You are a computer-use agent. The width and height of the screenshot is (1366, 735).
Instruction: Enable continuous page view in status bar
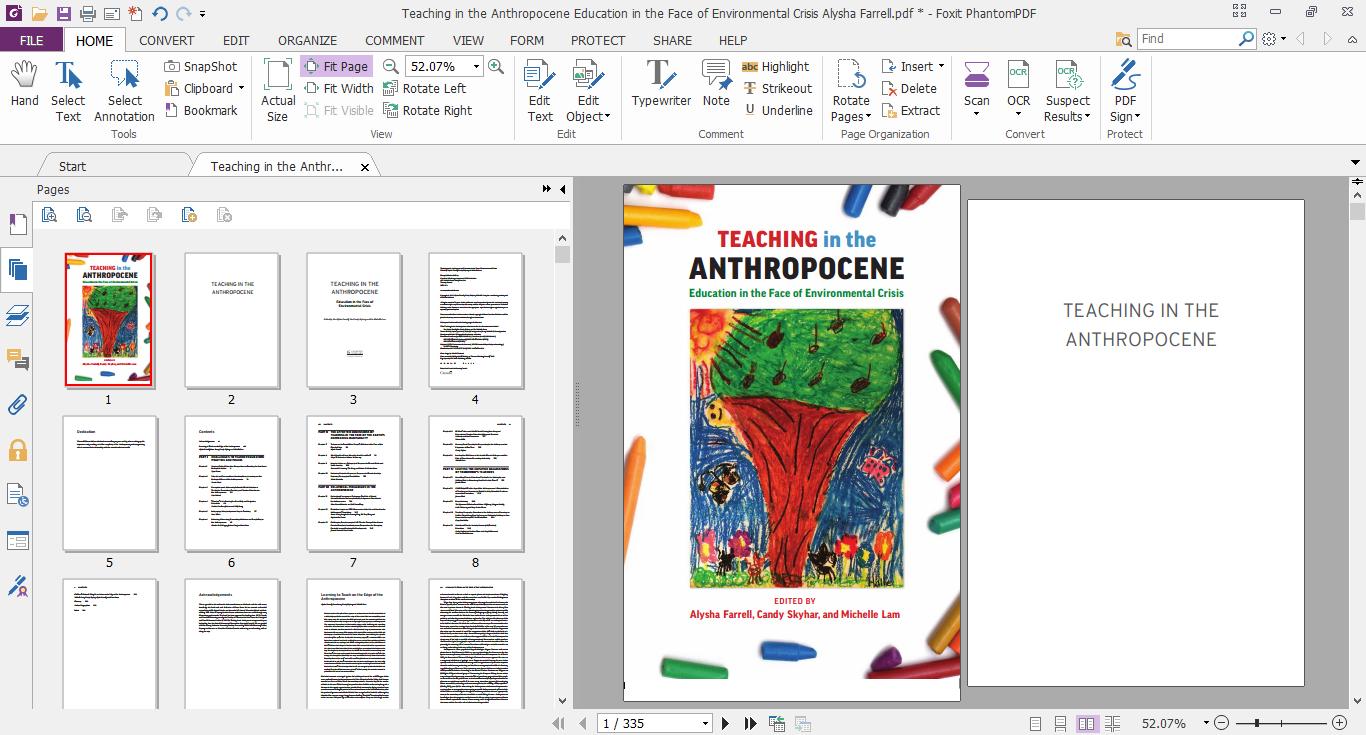[1061, 723]
